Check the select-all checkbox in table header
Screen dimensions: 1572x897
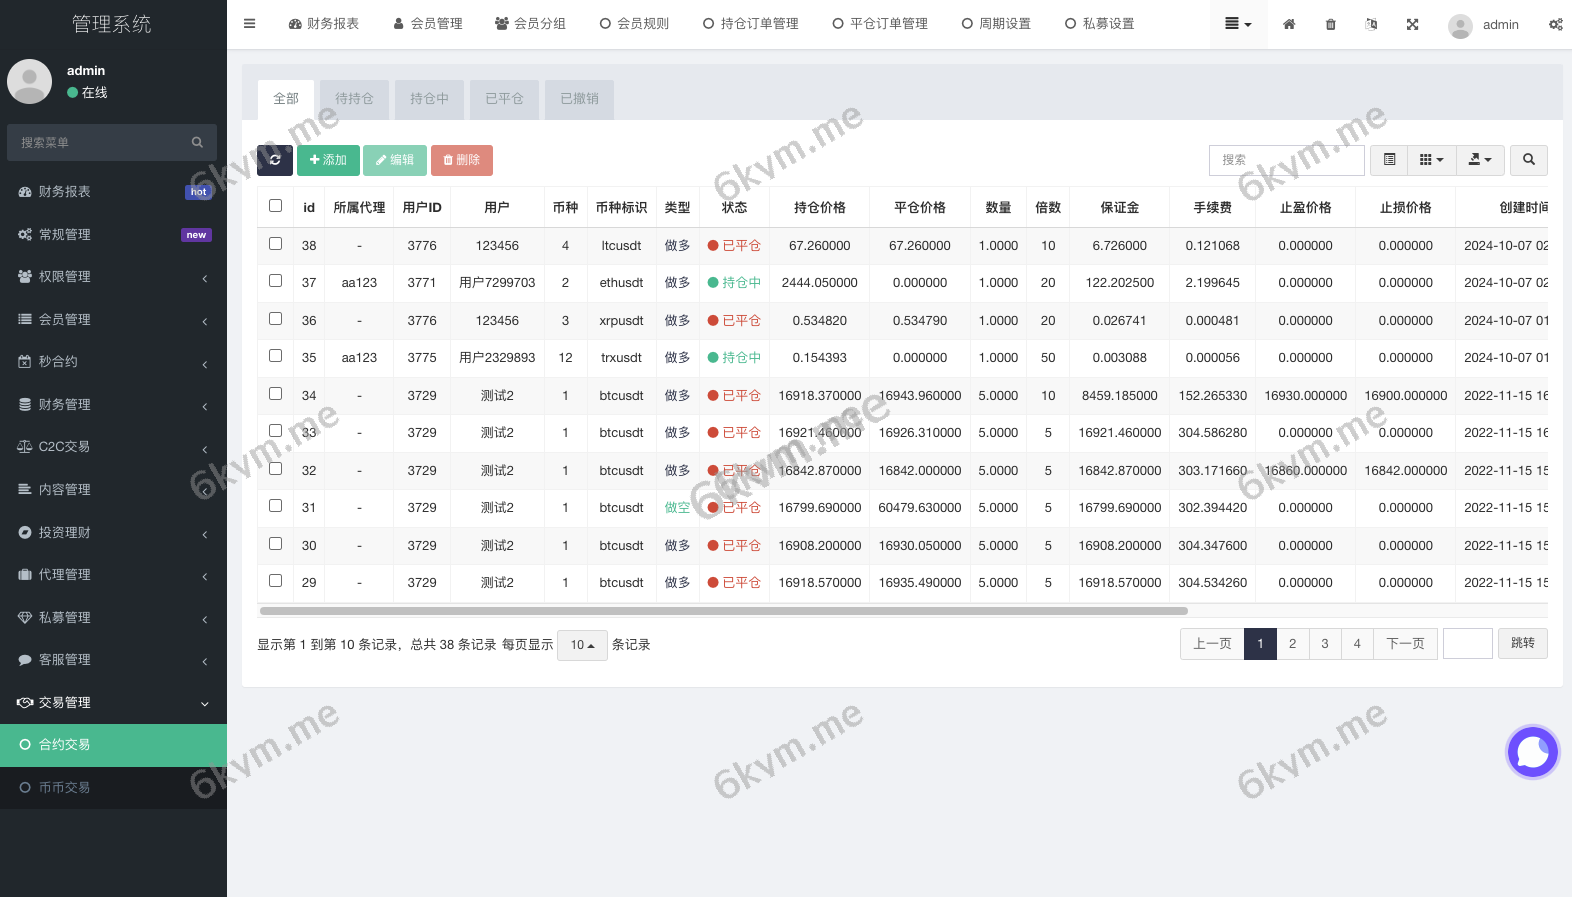276,206
